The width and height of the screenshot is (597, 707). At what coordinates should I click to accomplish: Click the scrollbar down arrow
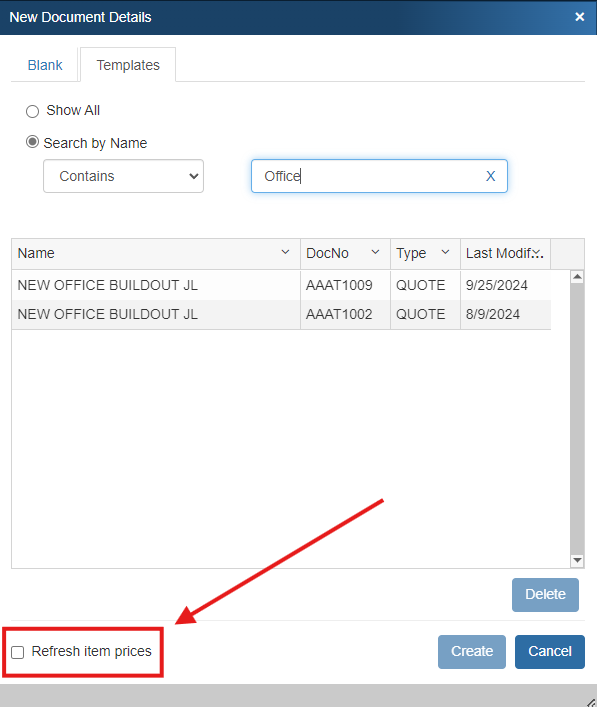click(x=577, y=560)
